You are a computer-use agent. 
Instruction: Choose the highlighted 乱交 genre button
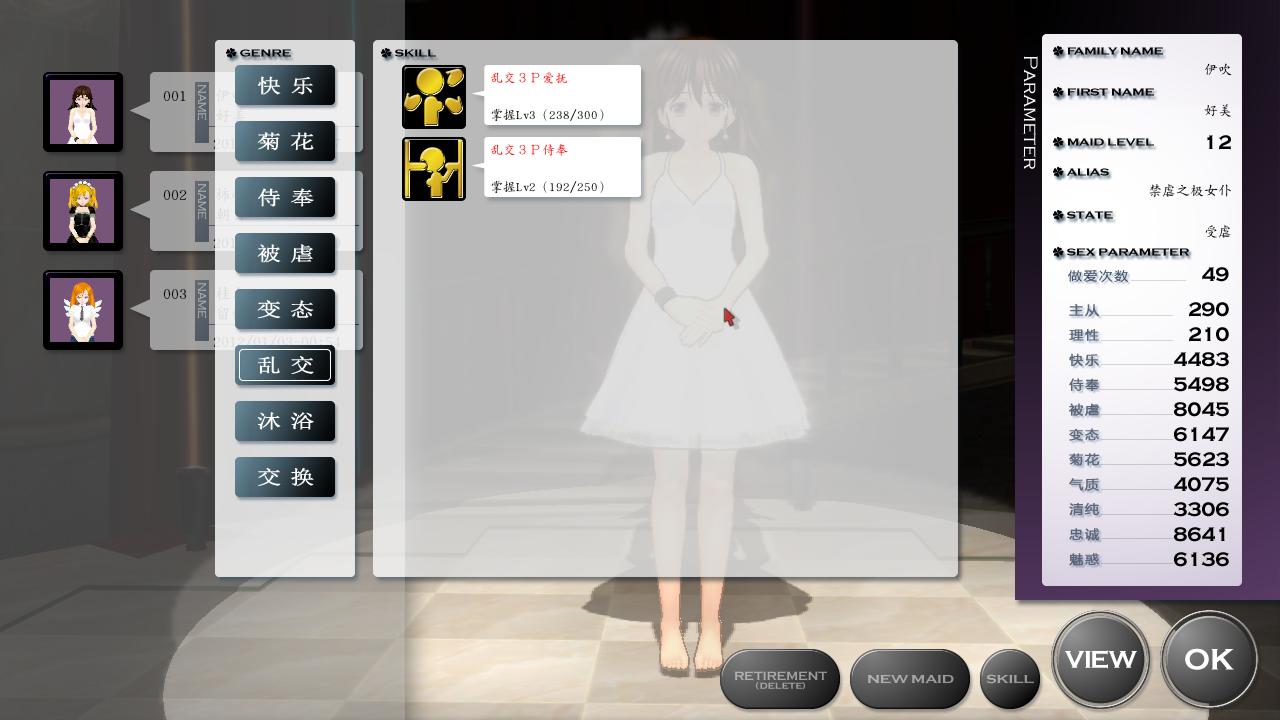pos(285,366)
